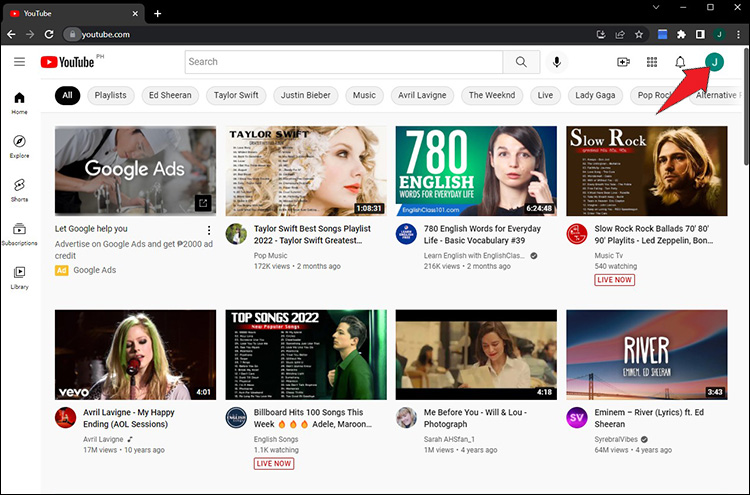The image size is (750, 495).
Task: Click the search magnifier button
Action: (521, 62)
